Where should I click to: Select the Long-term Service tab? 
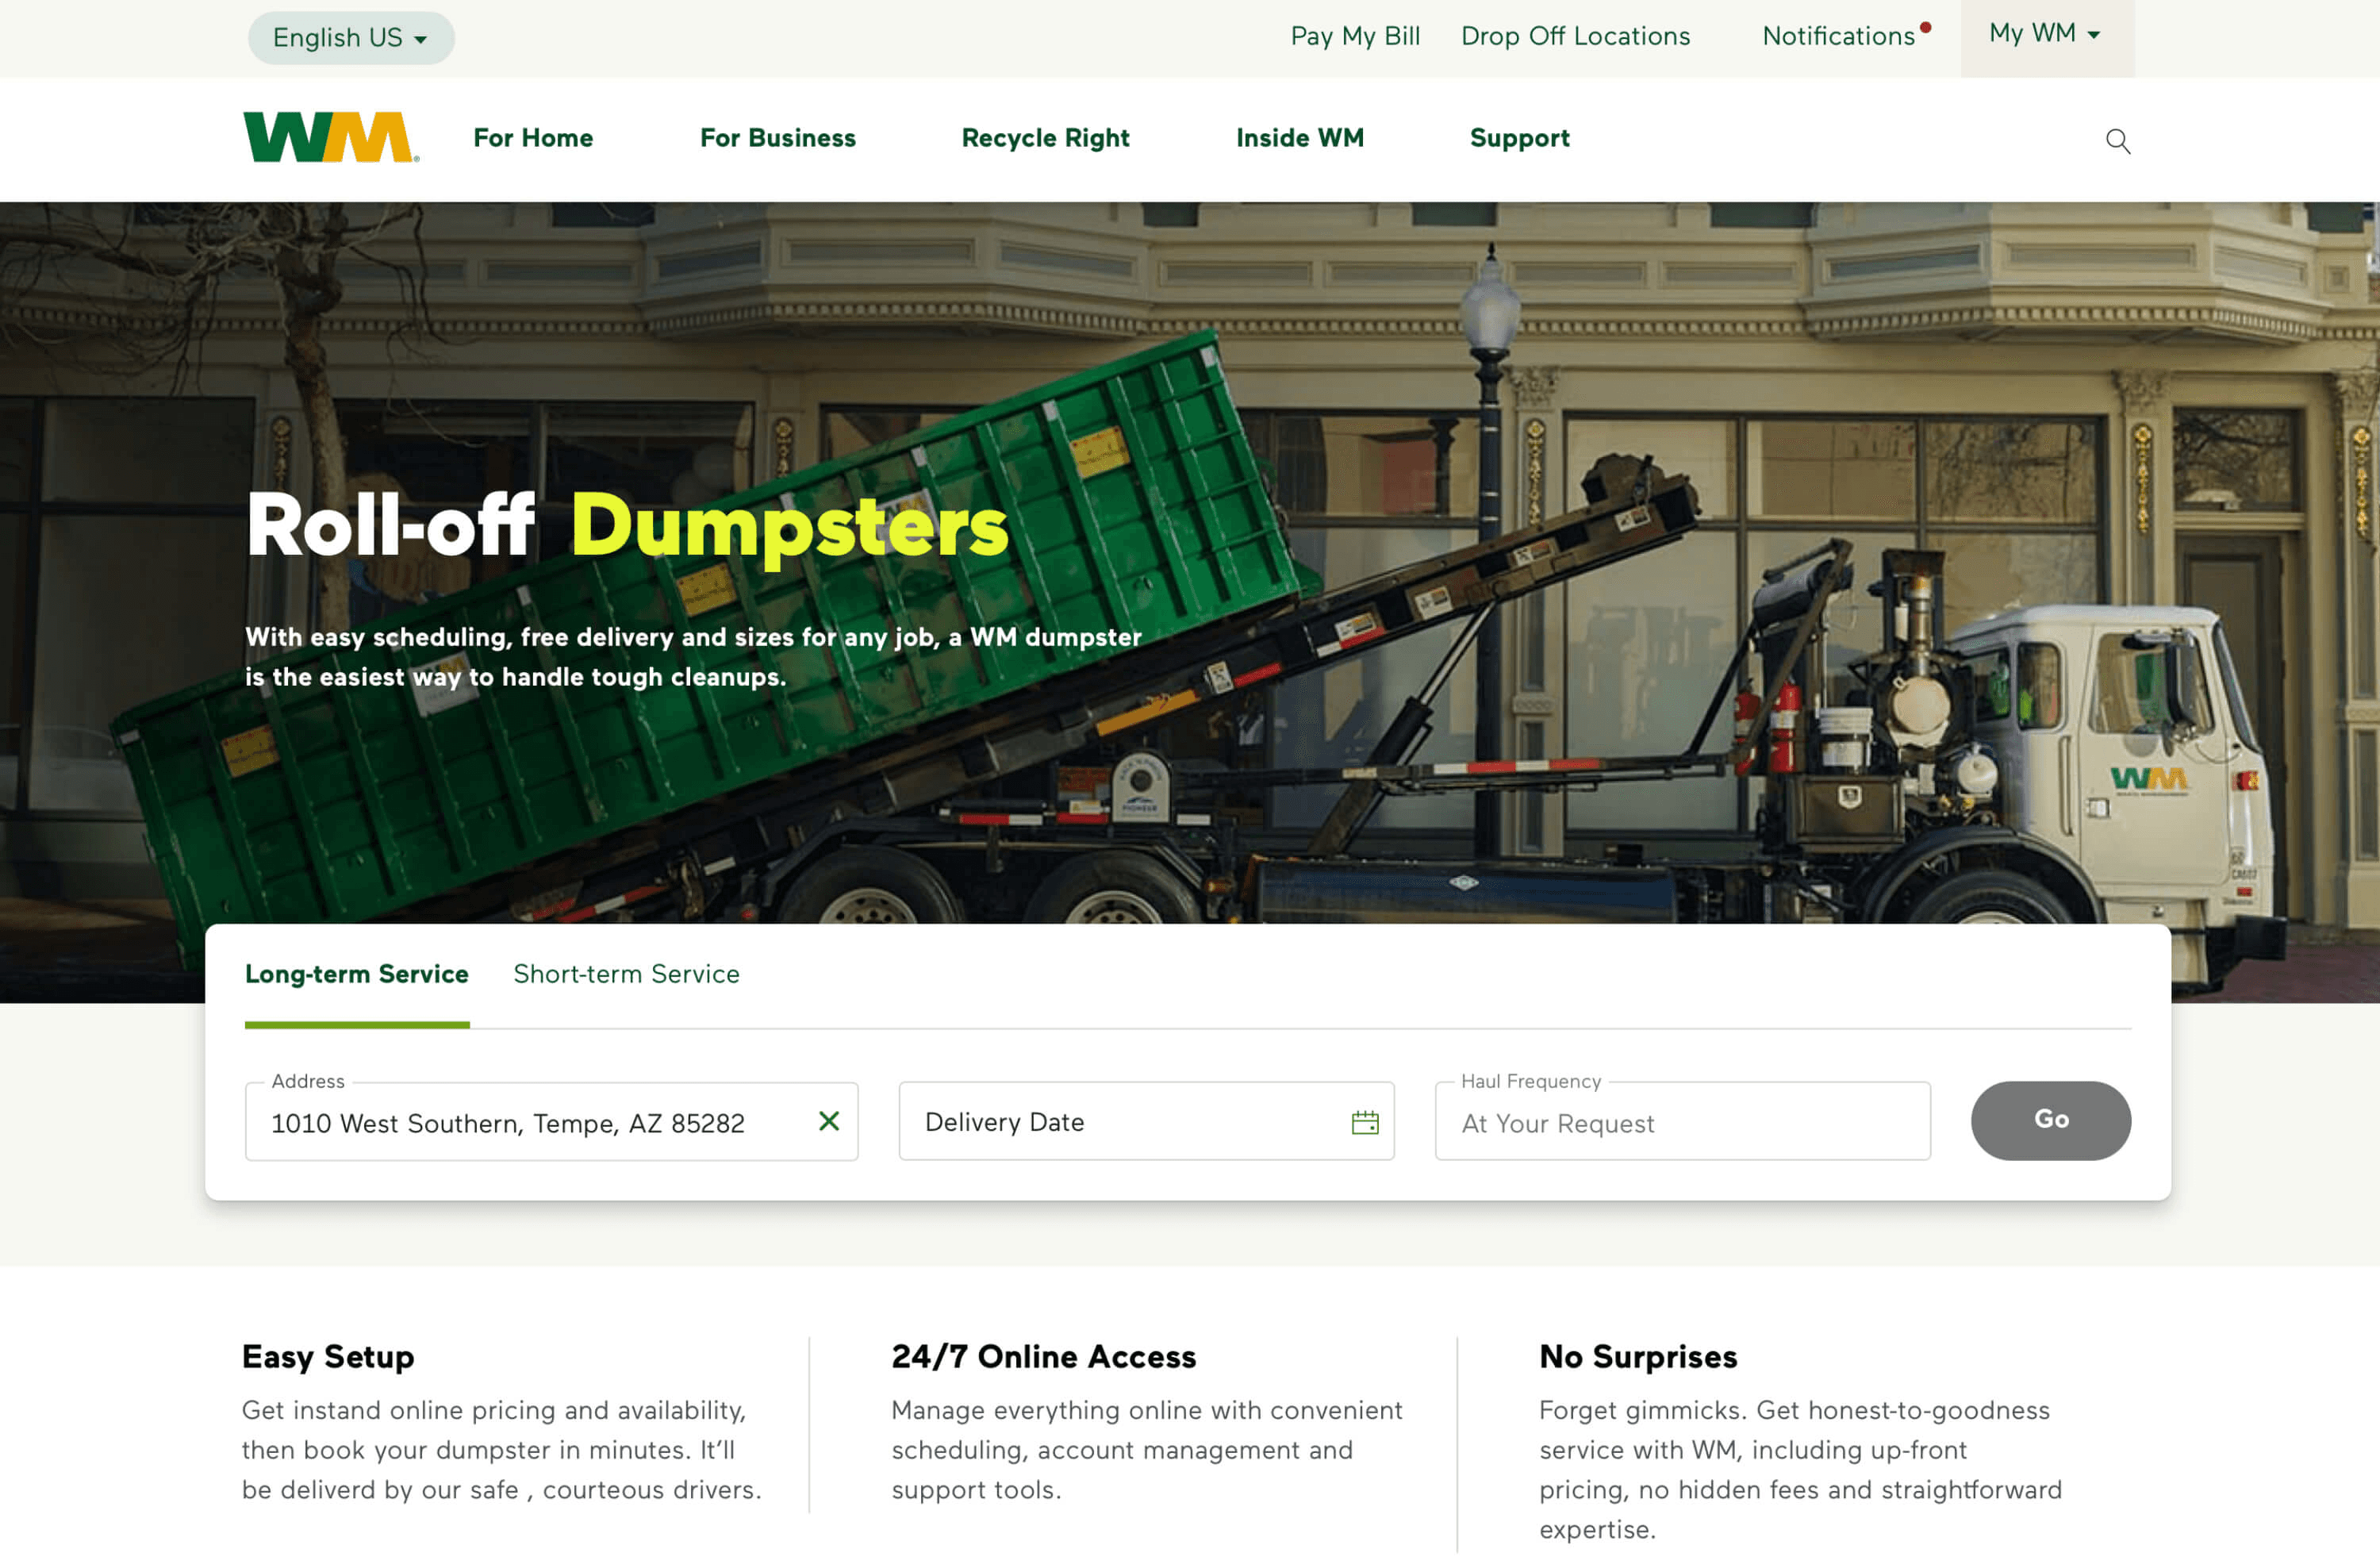(x=356, y=974)
